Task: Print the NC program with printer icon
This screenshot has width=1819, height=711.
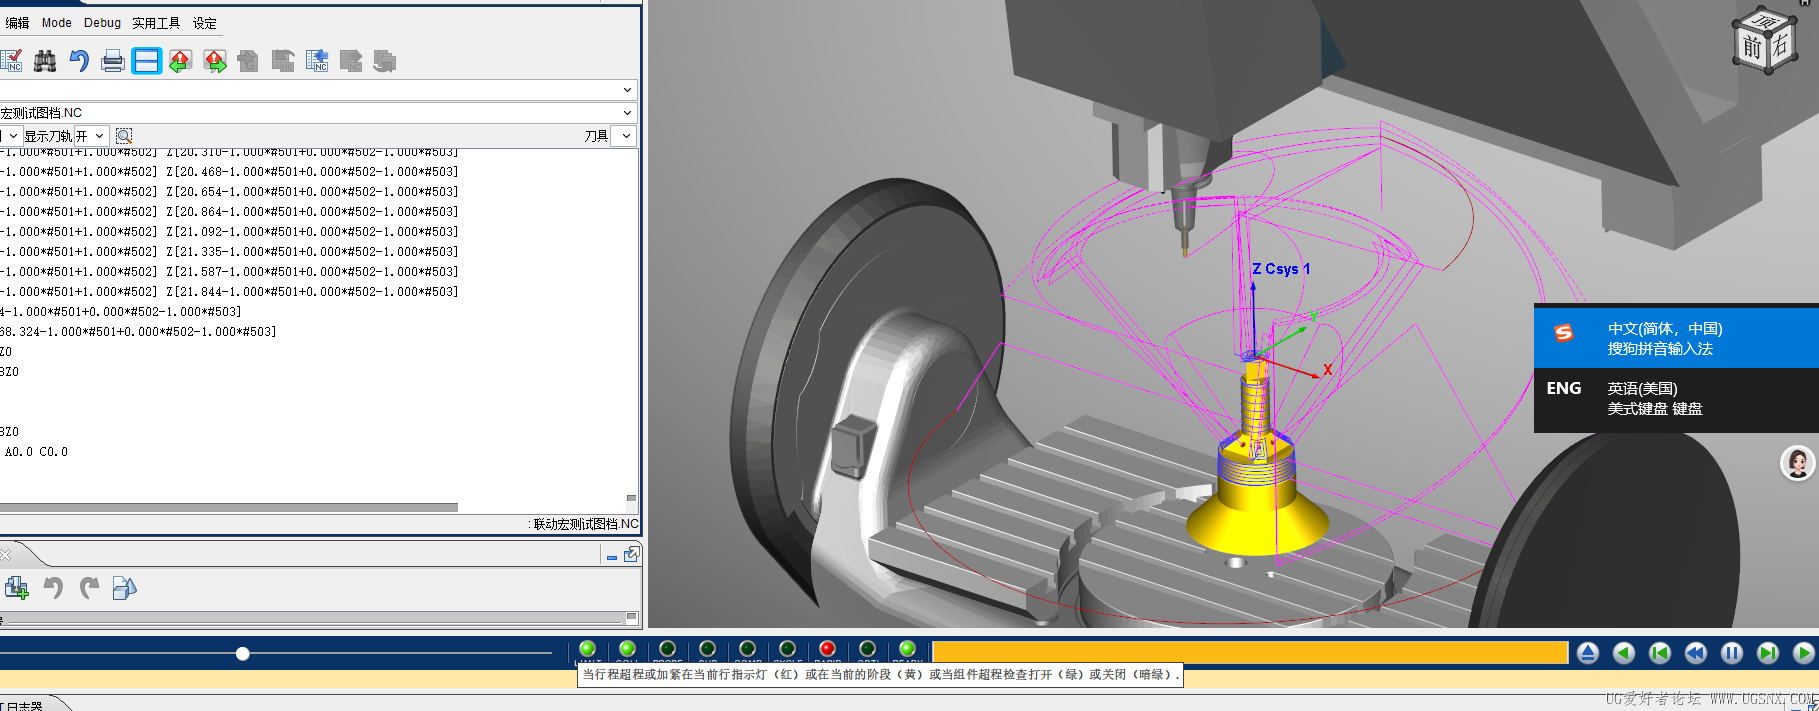Action: coord(113,61)
